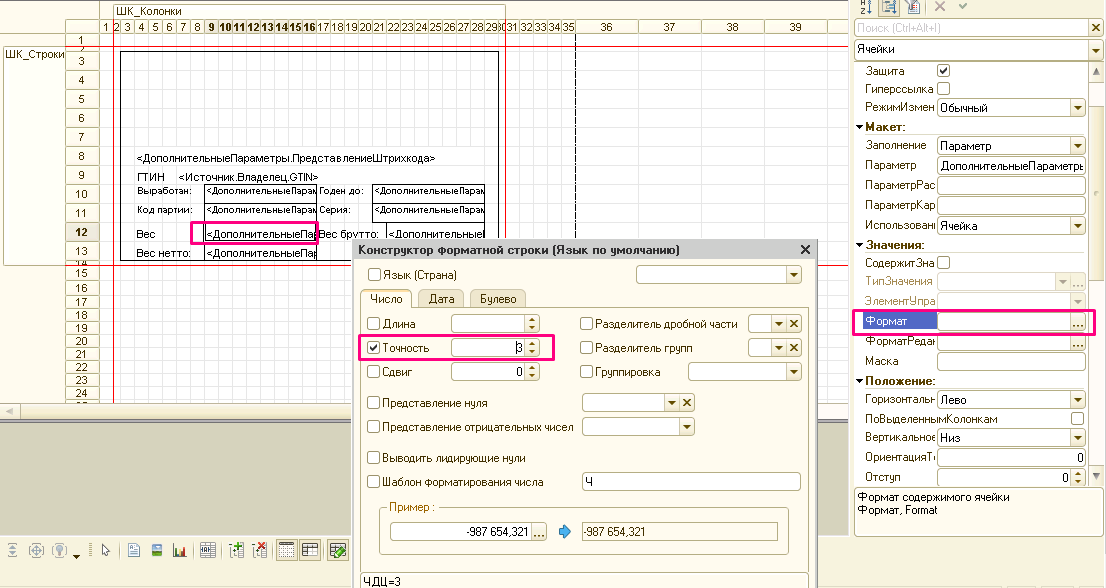Clear group separator with its X button

click(794, 348)
